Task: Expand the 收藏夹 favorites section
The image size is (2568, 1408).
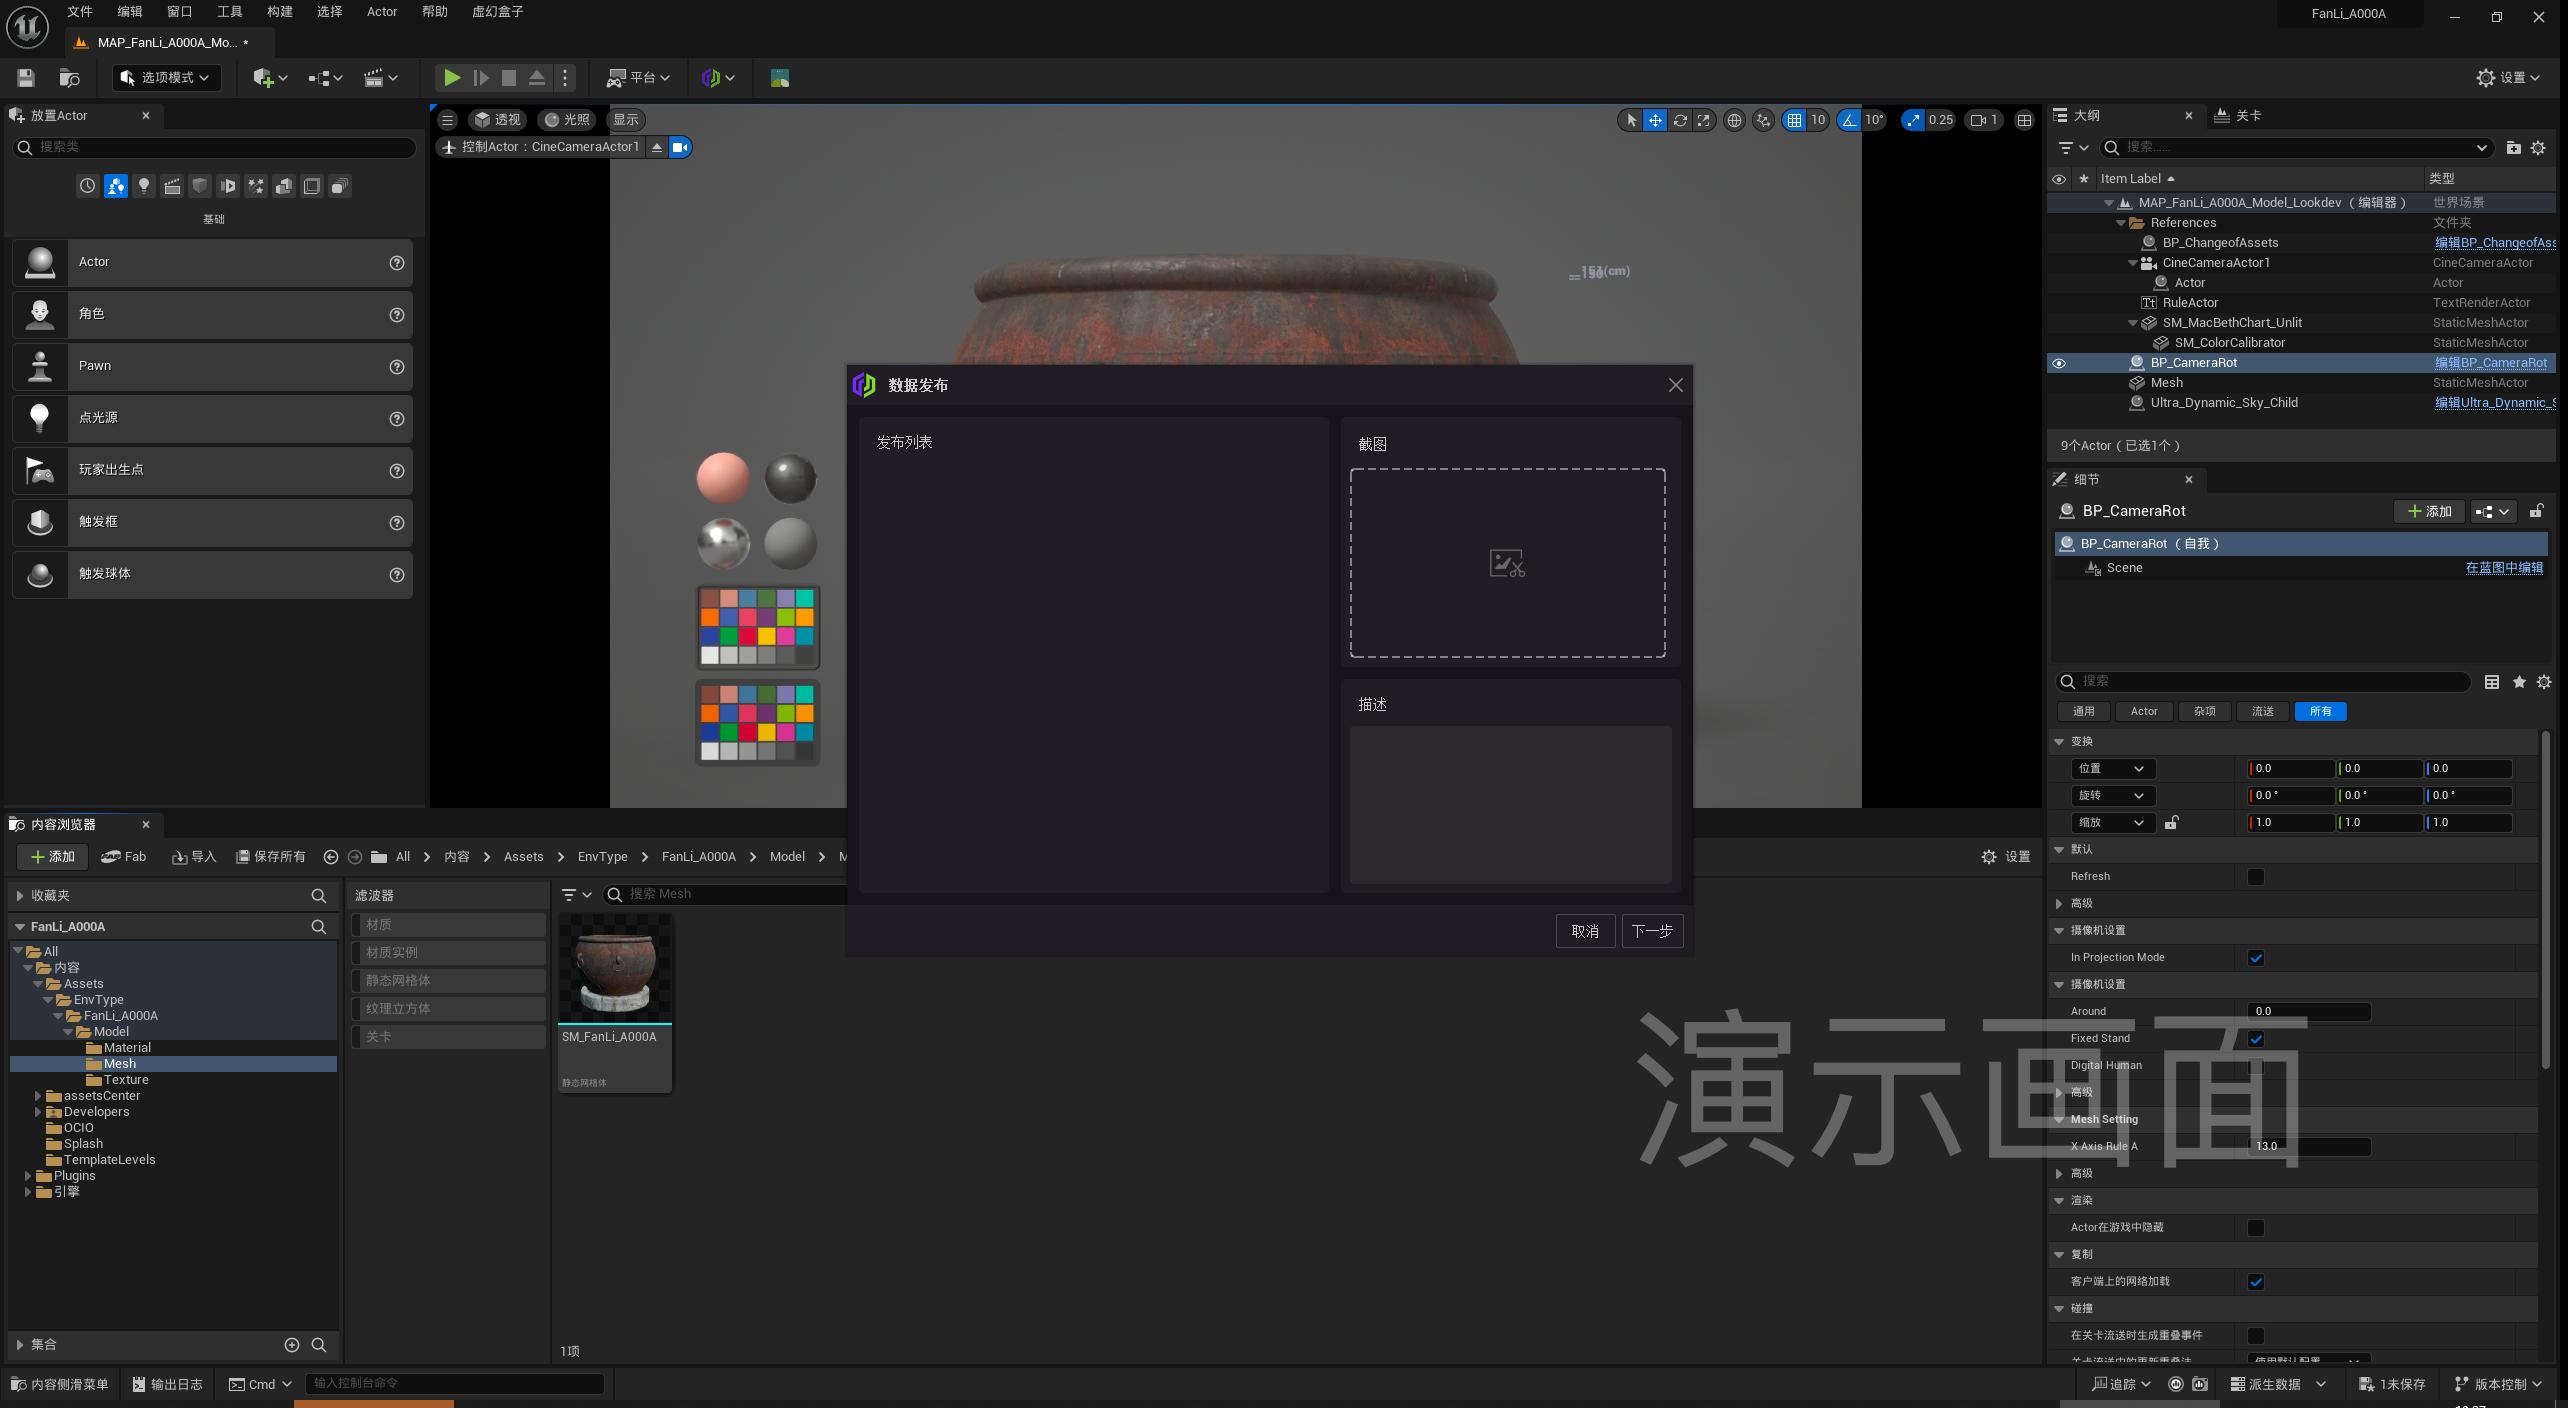Action: pyautogui.click(x=20, y=896)
